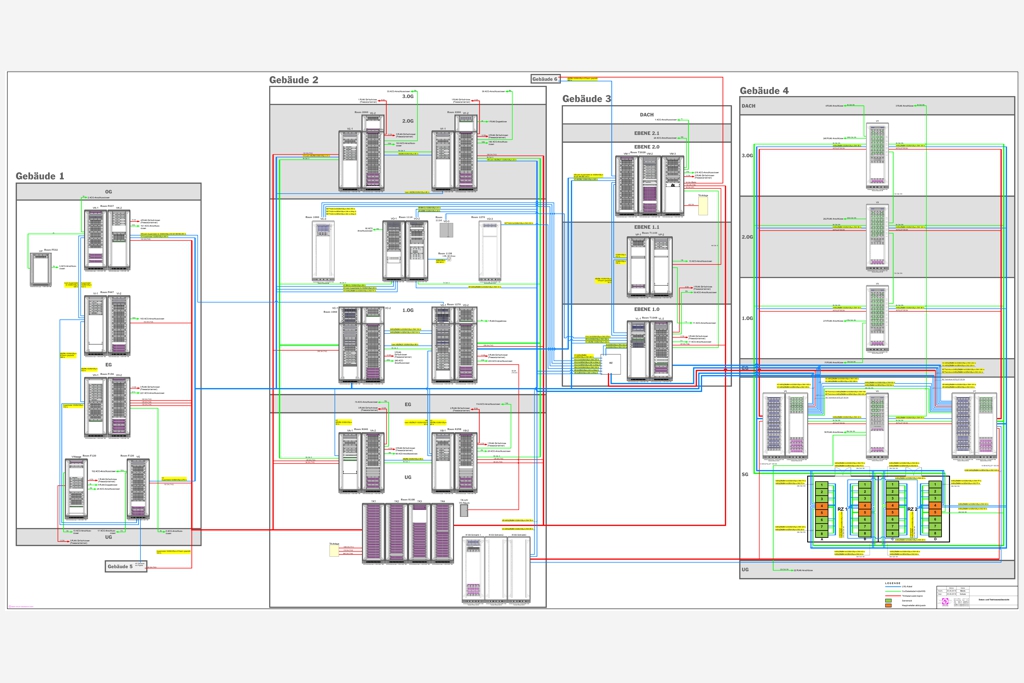Click the yellow note box in Gebäude 2 UG
Screen dimensions: 1024x683
click(334, 550)
